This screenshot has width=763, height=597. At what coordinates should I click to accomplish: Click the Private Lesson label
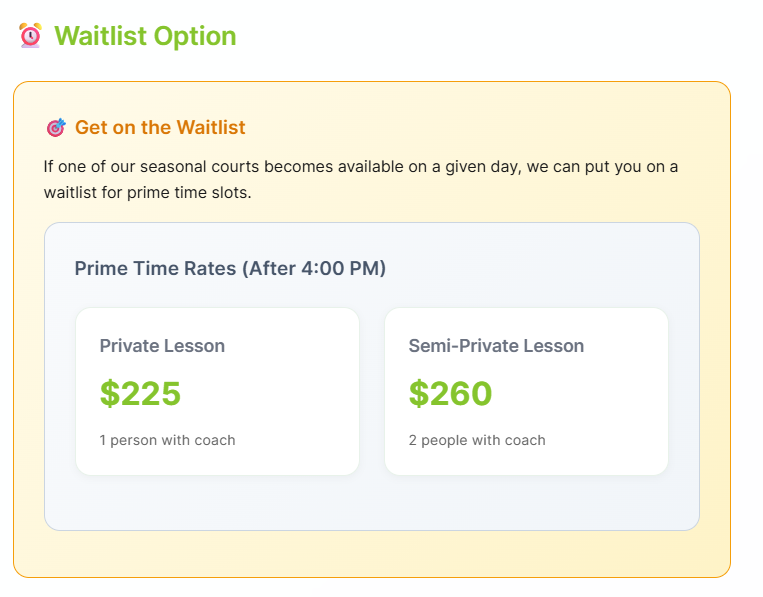tap(162, 346)
